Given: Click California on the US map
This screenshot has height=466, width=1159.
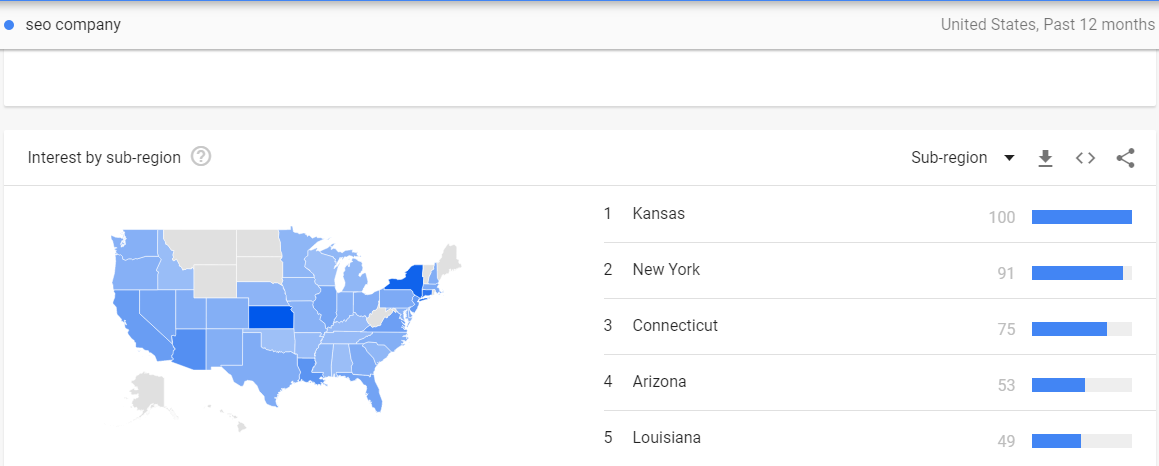Looking at the screenshot, I should (131, 324).
